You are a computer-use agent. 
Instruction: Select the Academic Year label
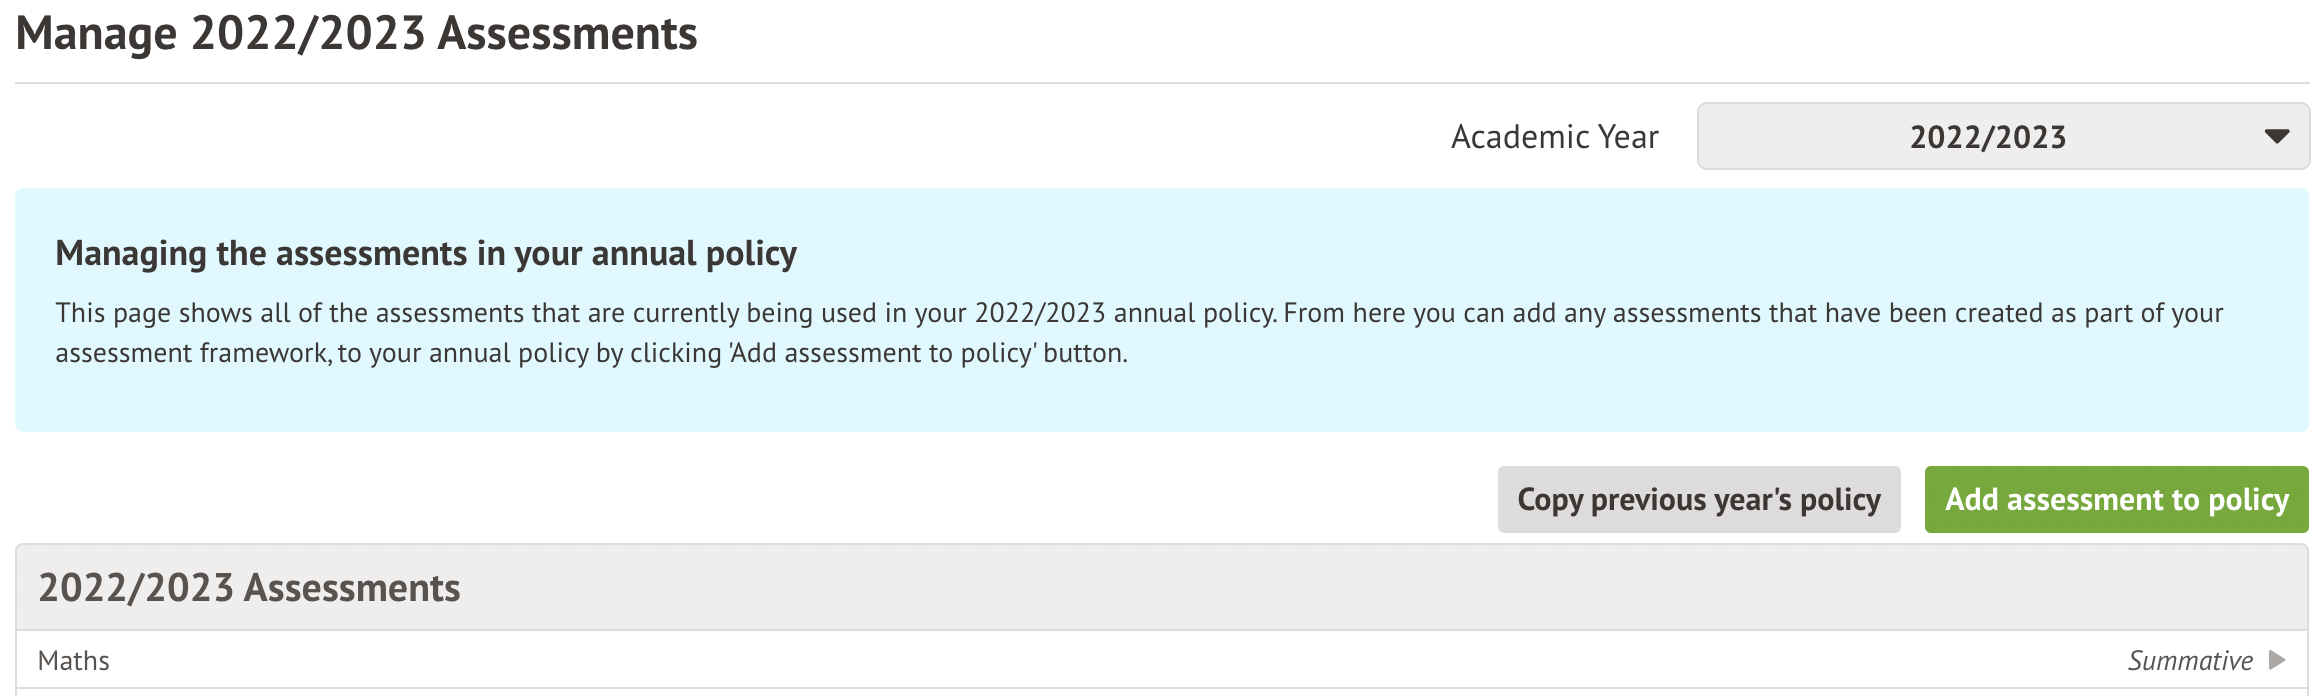tap(1553, 137)
